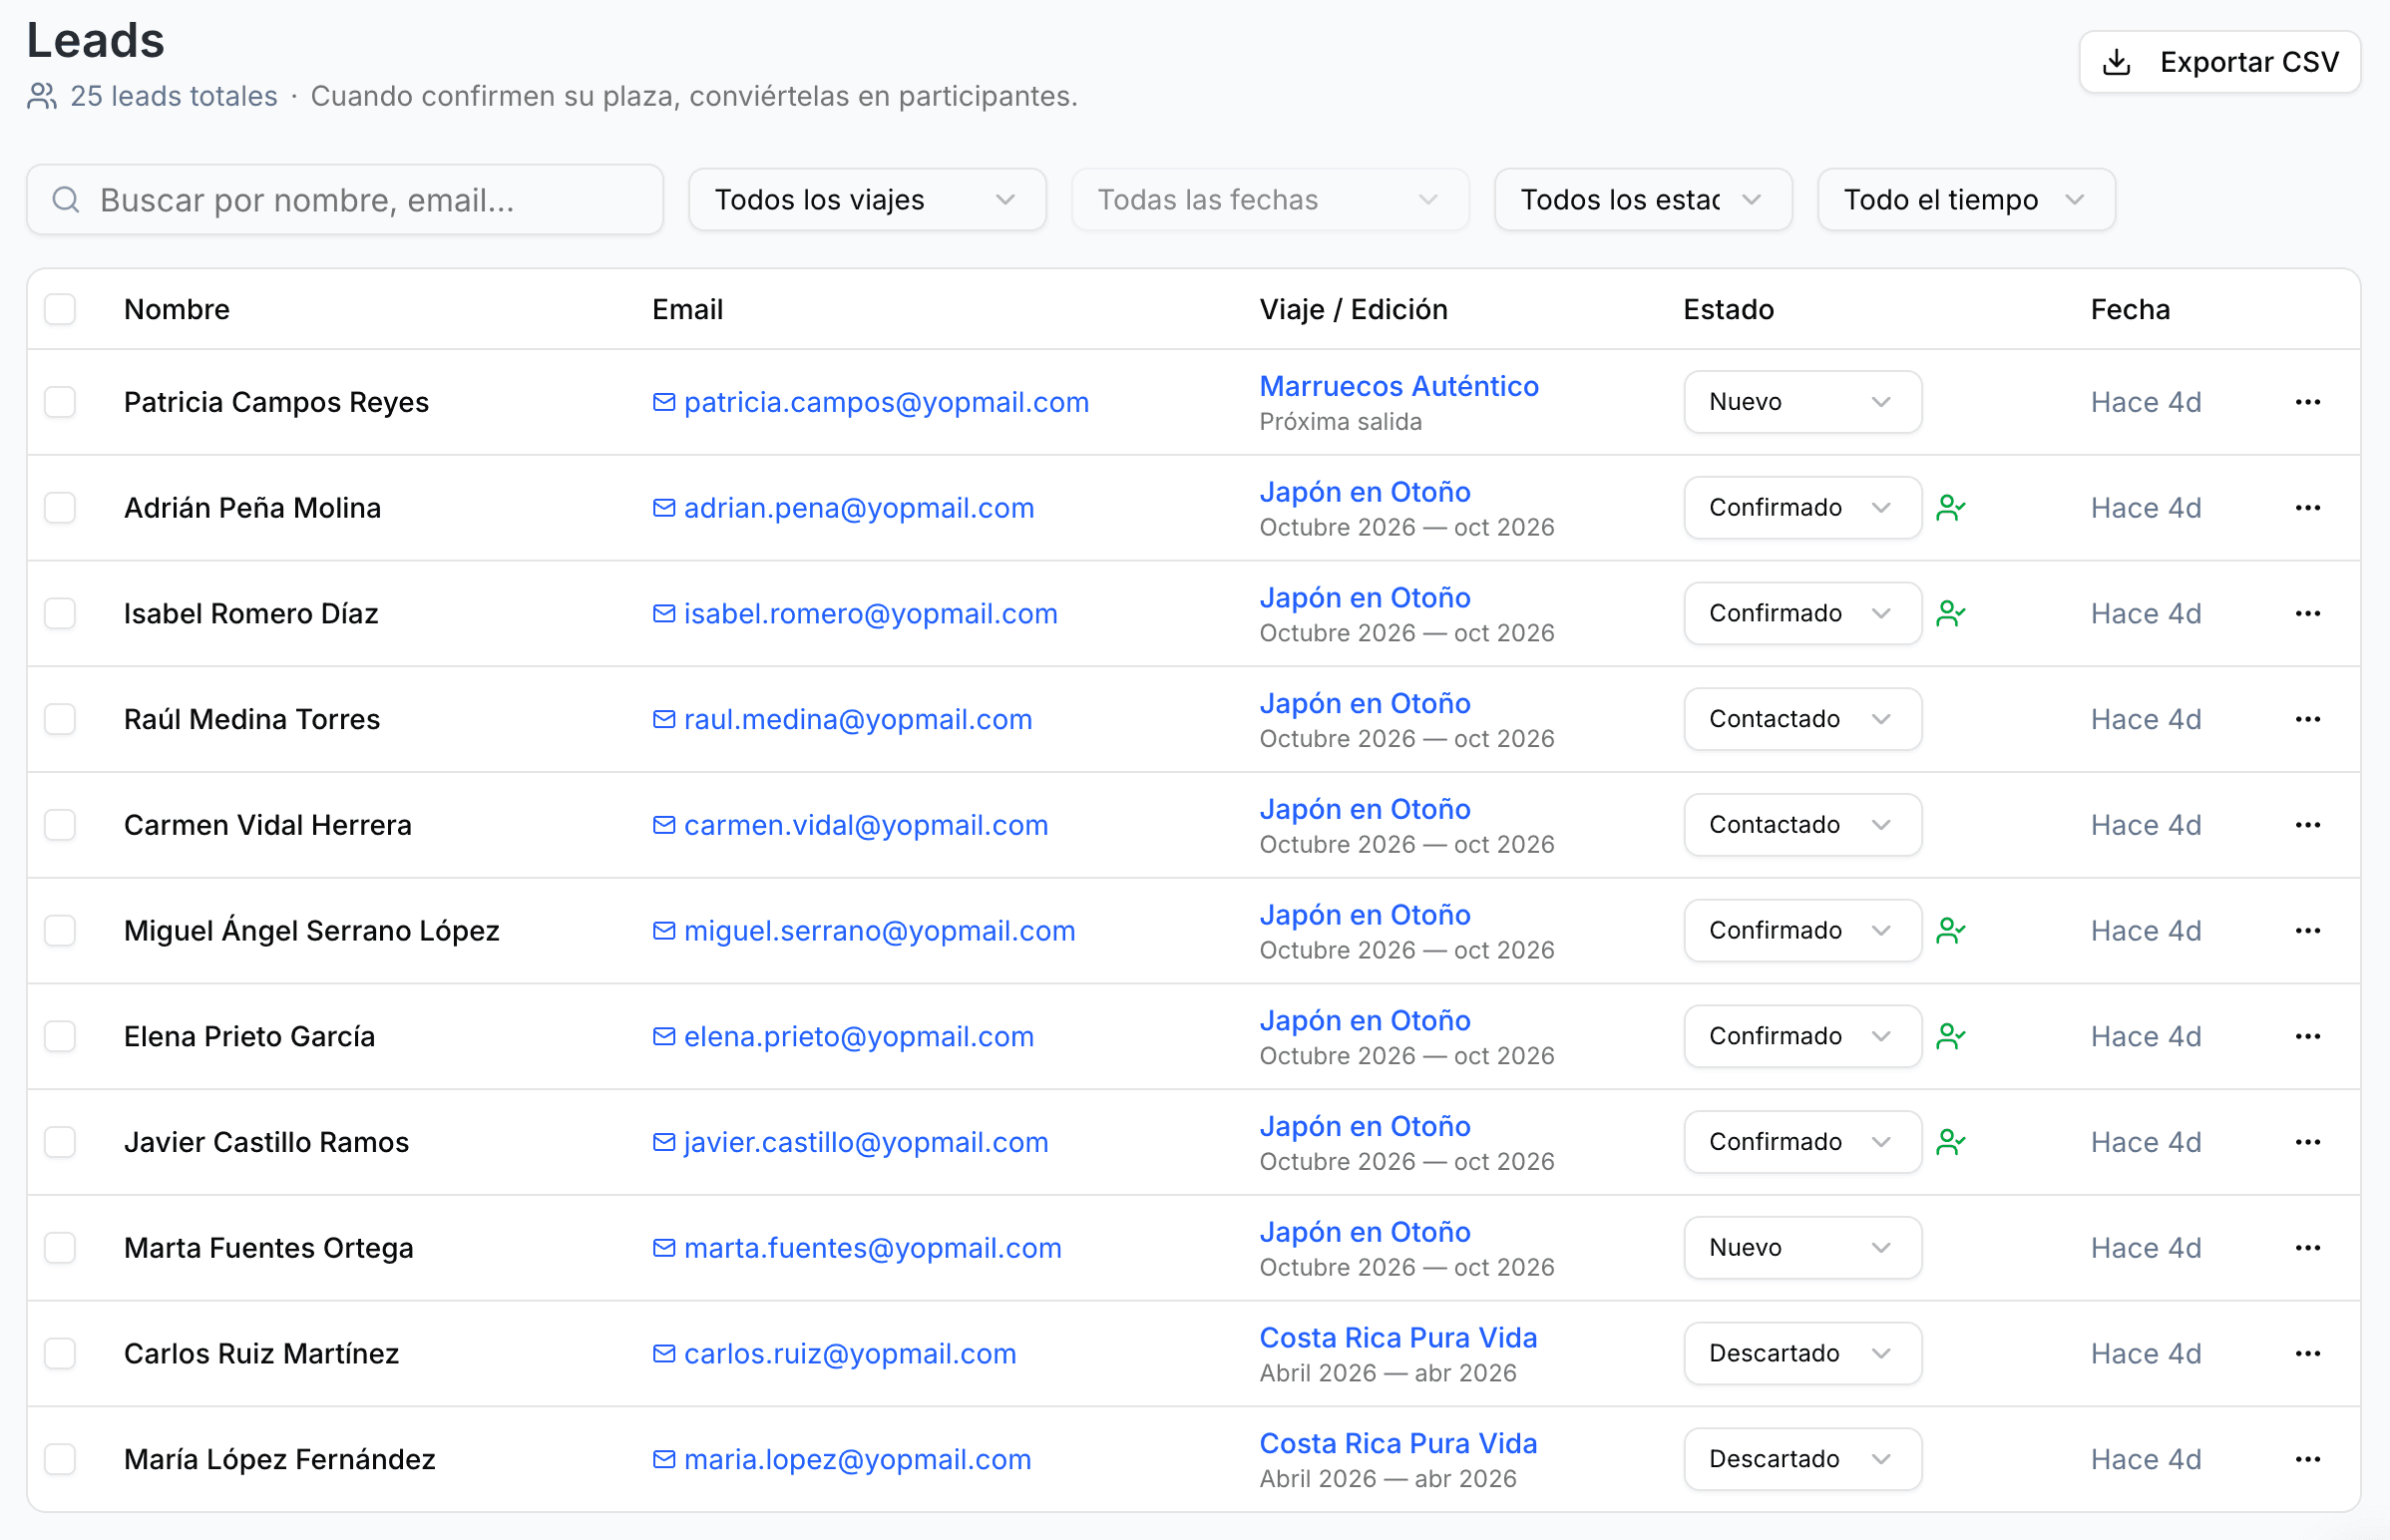This screenshot has height=1540, width=2390.
Task: Sort by the Nombre column header
Action: coord(176,310)
